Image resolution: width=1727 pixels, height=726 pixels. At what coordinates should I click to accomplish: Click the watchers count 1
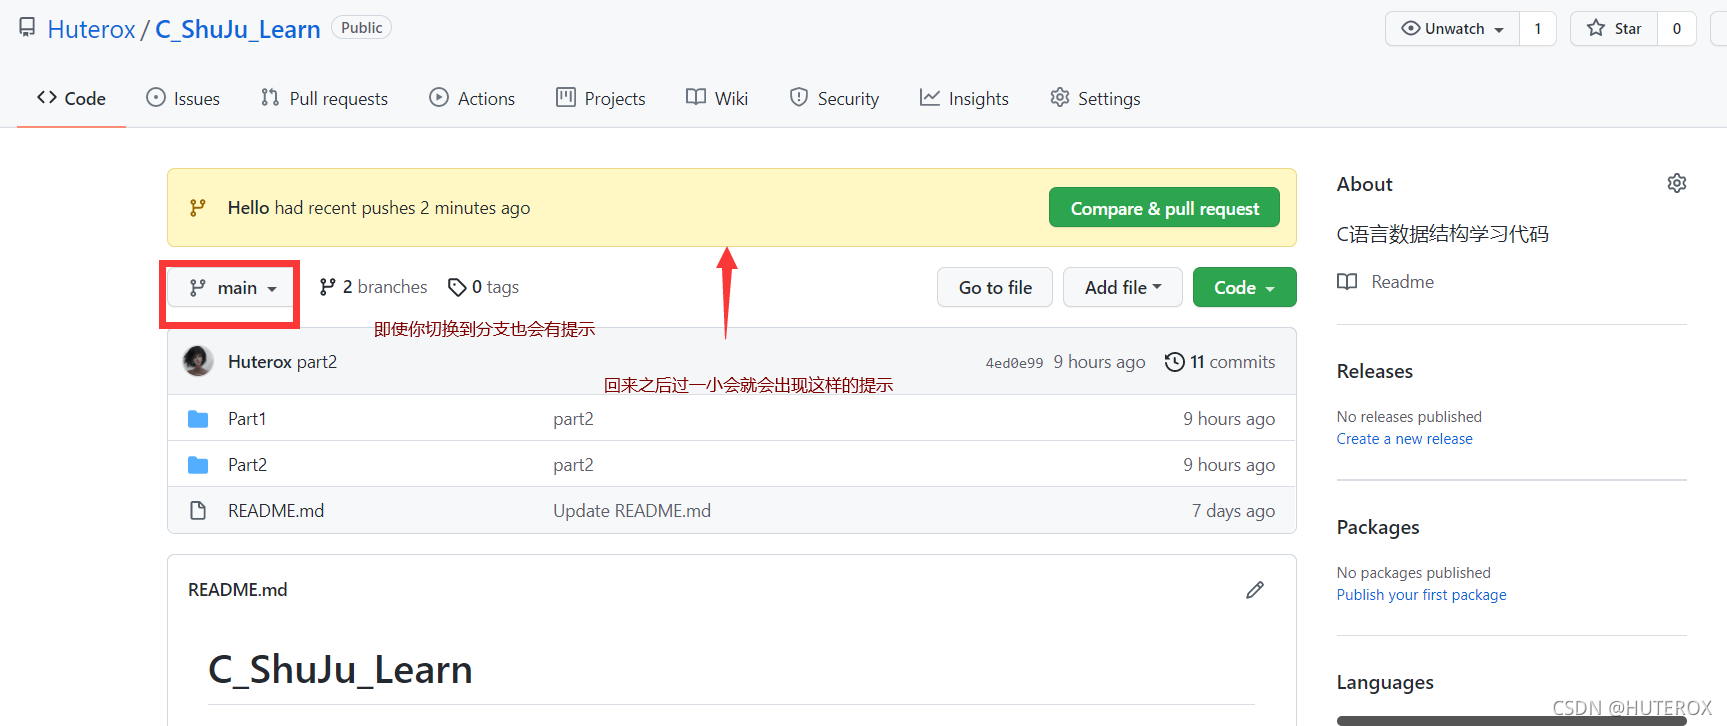[1538, 28]
